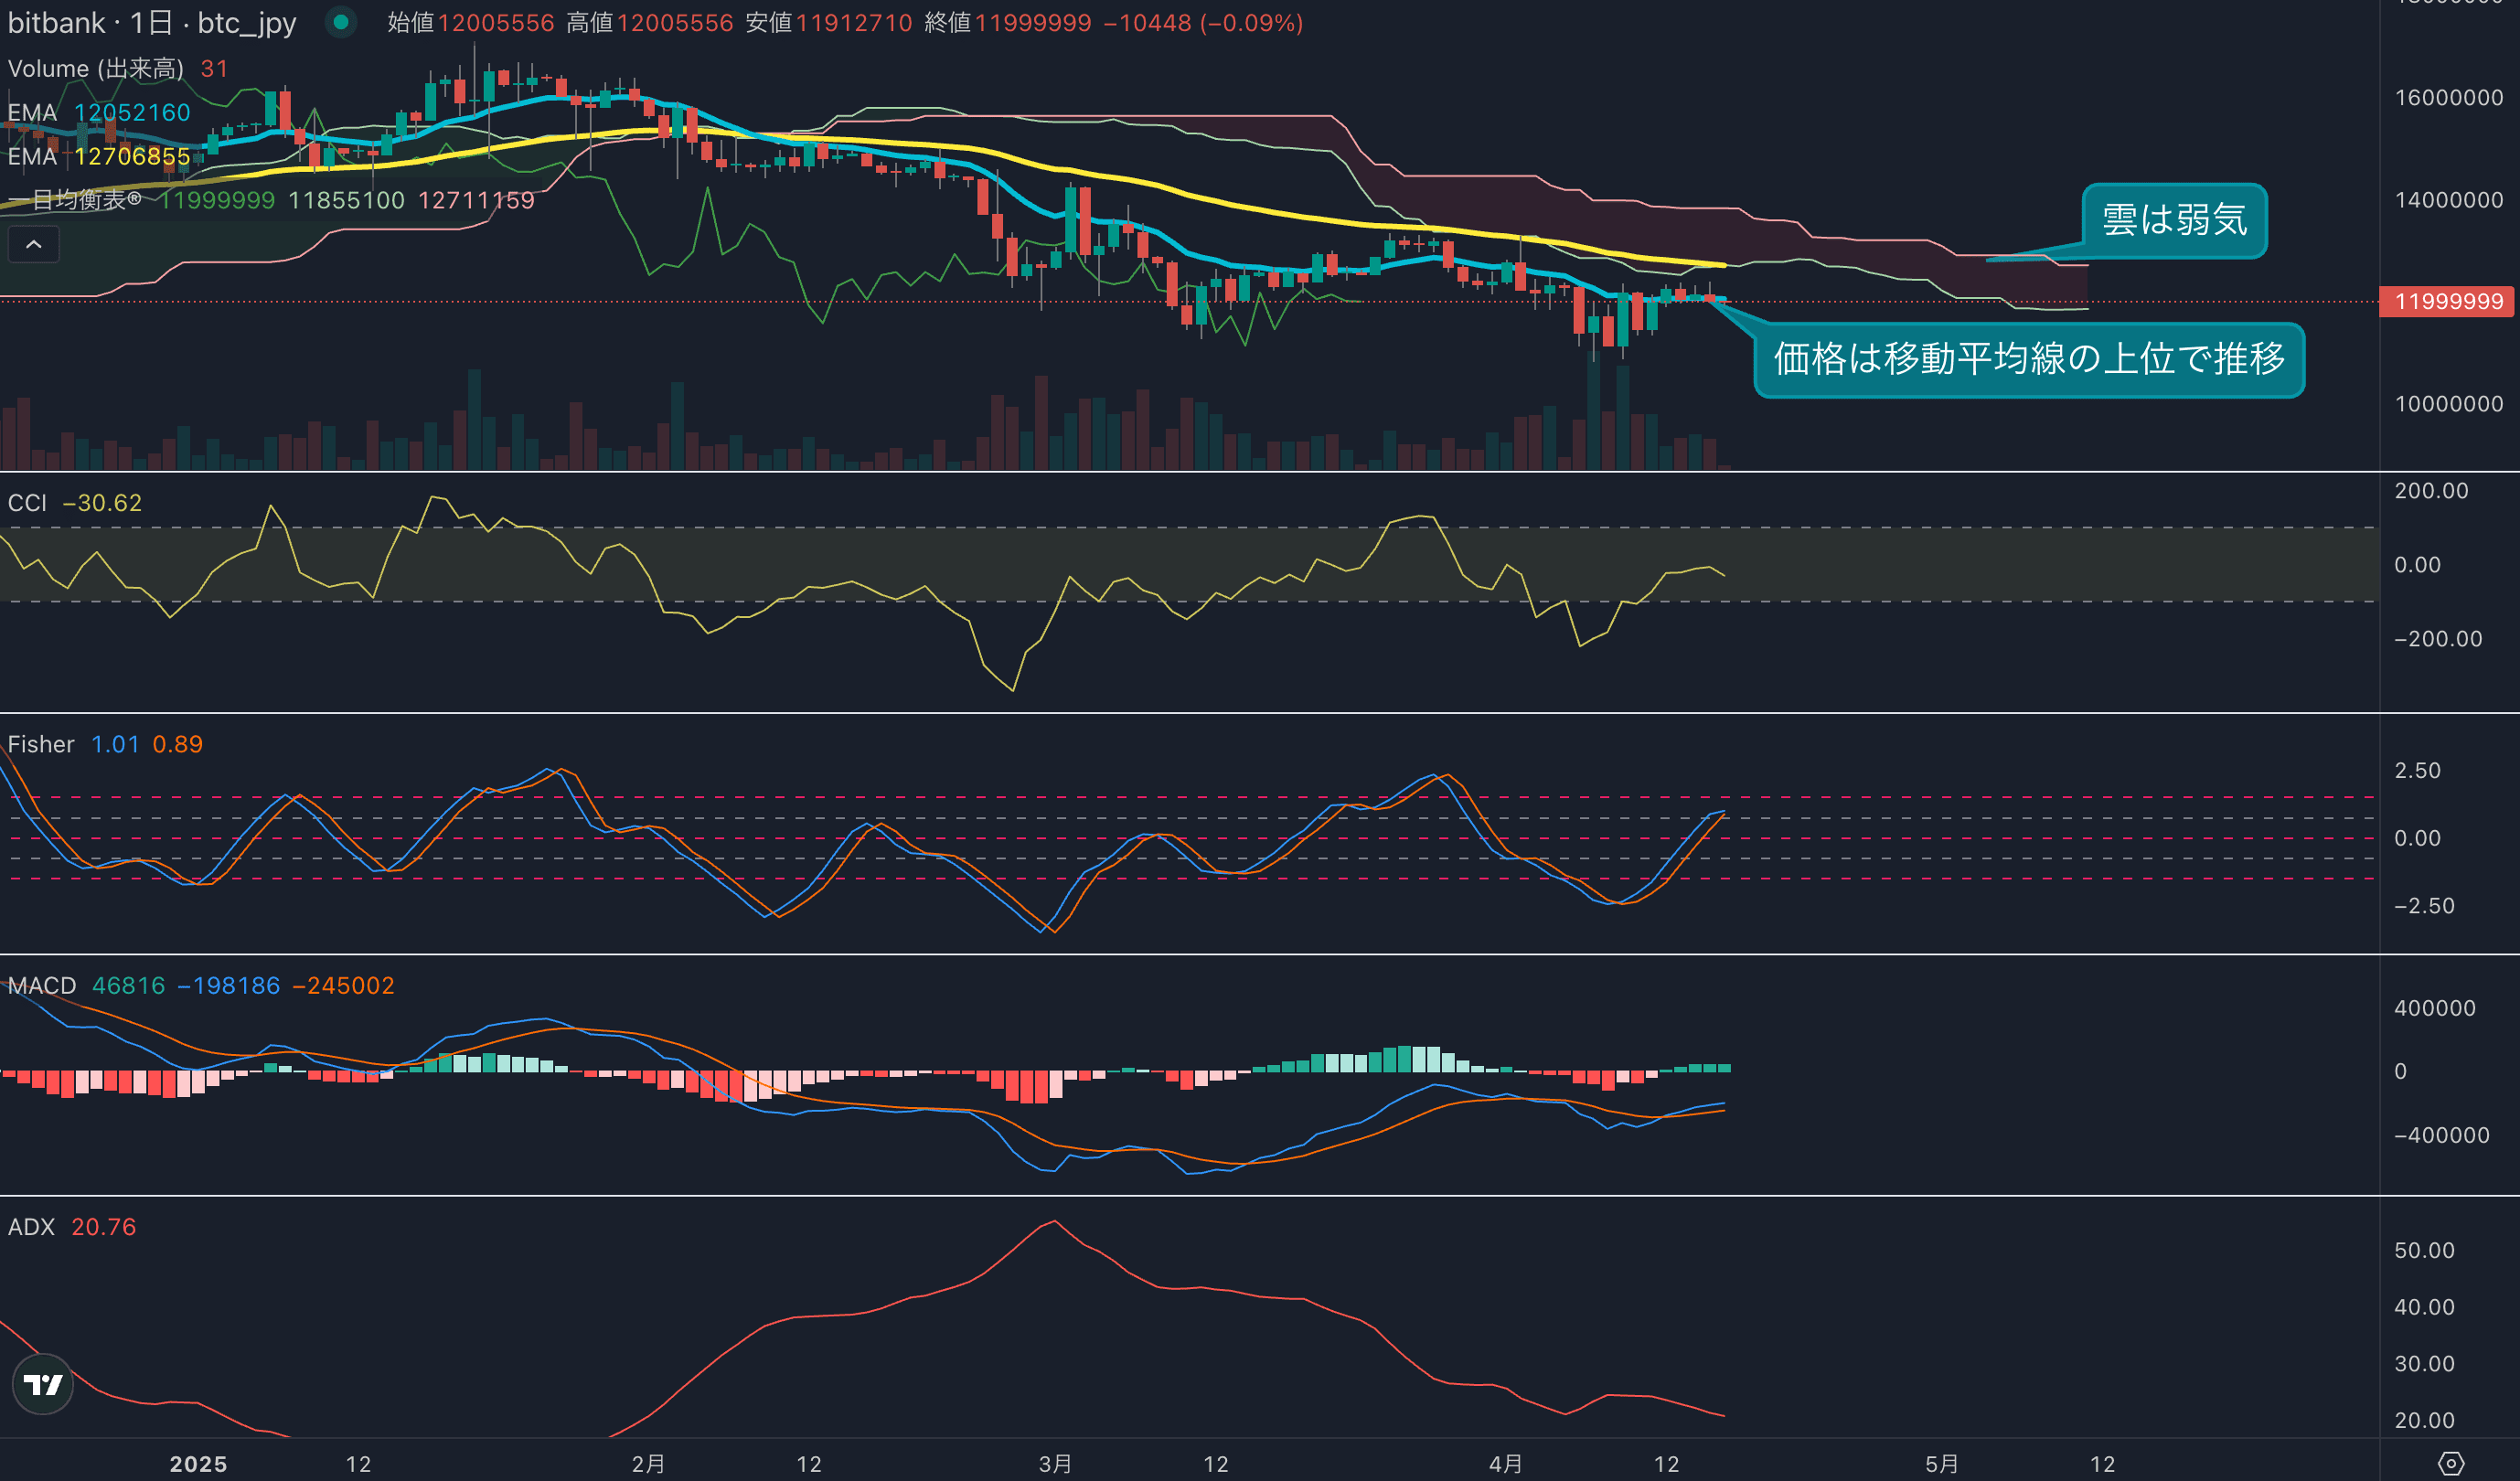Screen dimensions: 2520x1481
Task: Select the bitbank btc_jpy symbol title
Action: pyautogui.click(x=152, y=23)
